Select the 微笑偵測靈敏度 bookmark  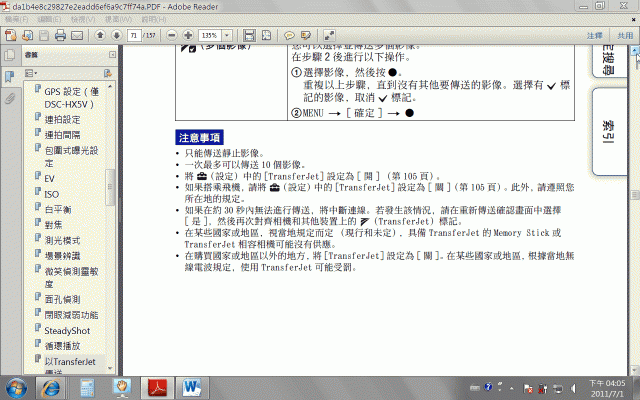tap(71, 278)
